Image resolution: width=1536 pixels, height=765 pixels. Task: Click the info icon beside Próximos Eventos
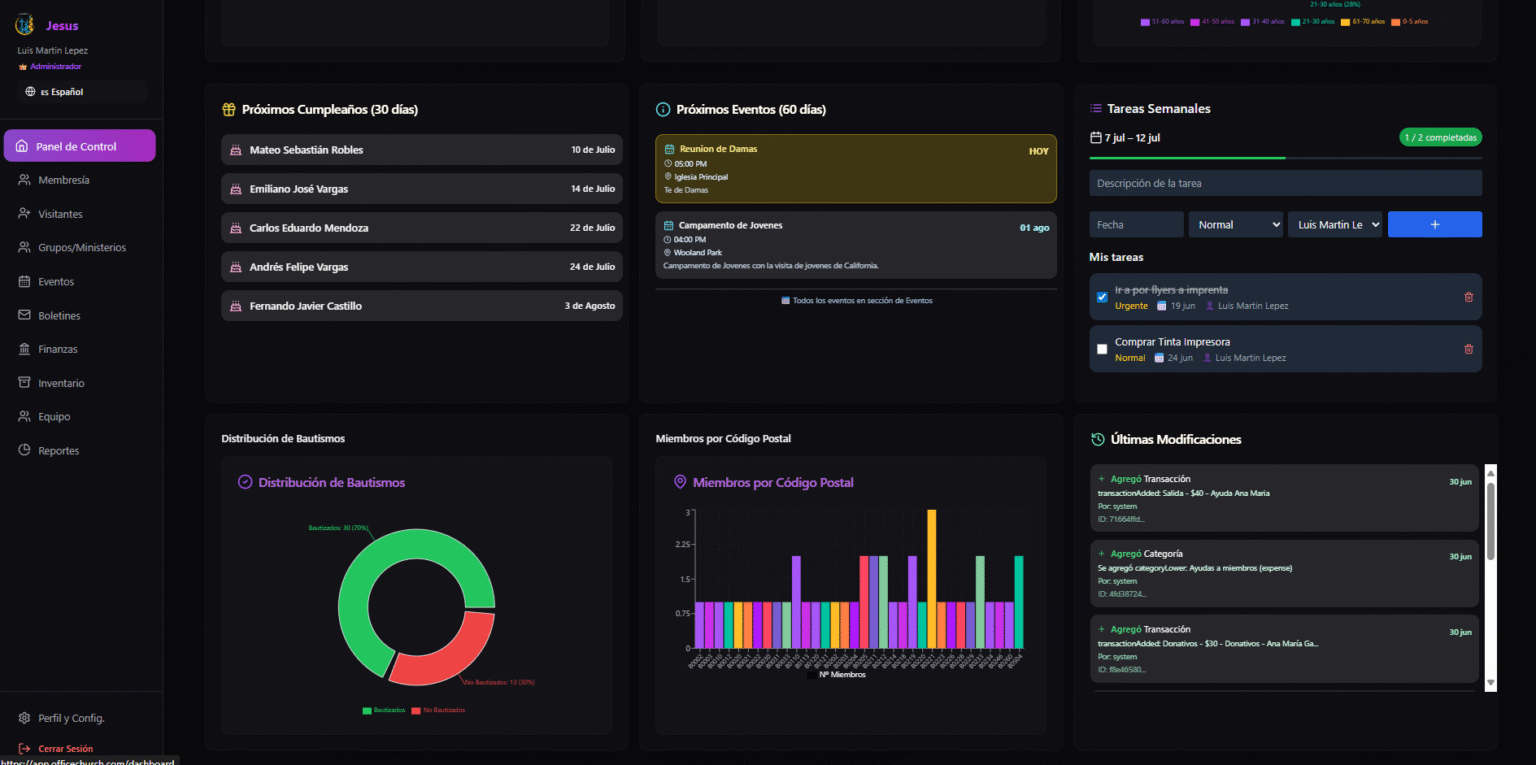pyautogui.click(x=662, y=109)
